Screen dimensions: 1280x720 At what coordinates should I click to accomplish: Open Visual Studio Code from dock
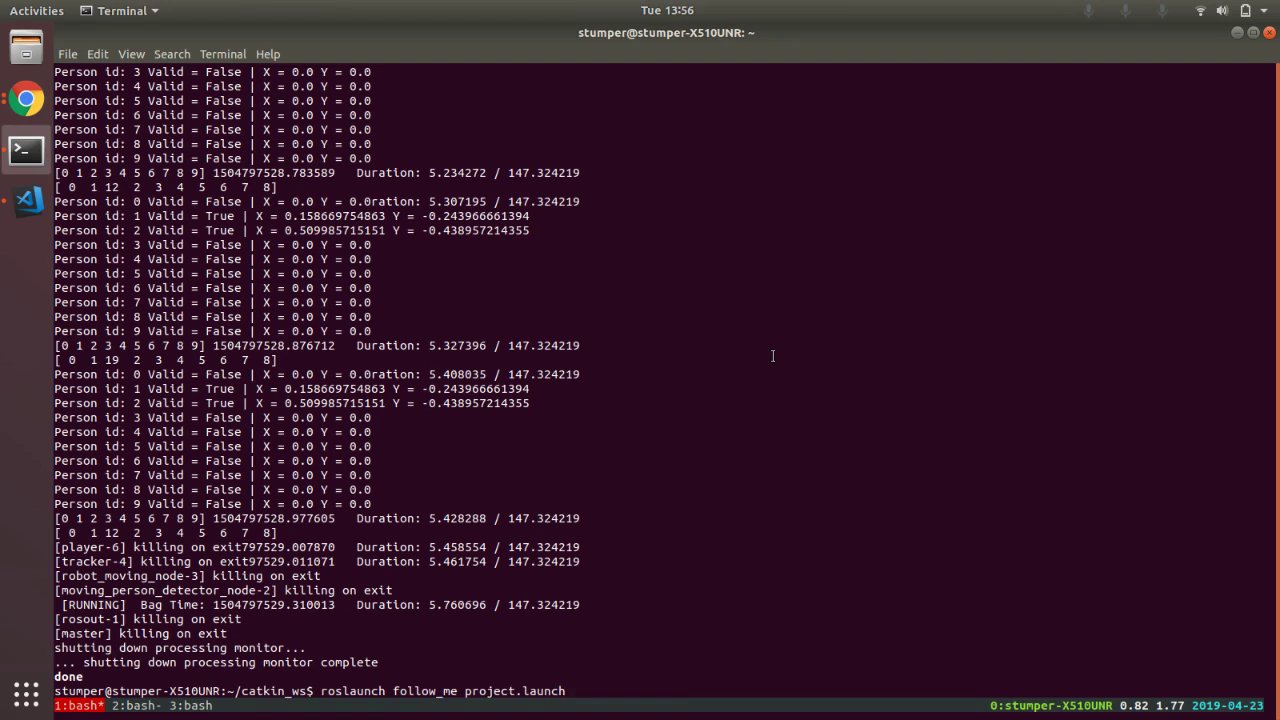[26, 200]
